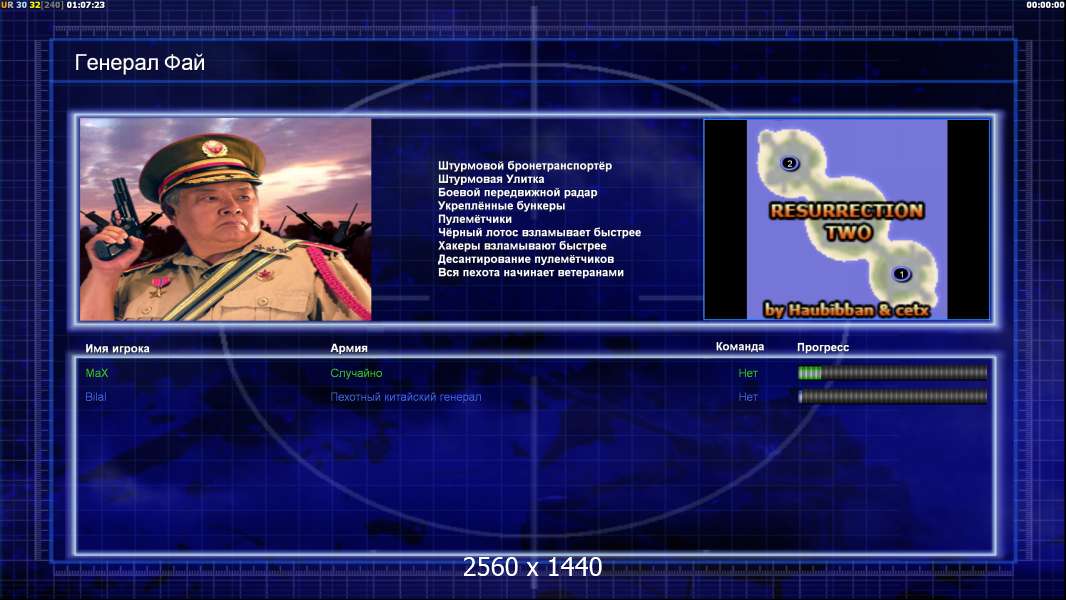Click the 00:00:00 timer at top right
Screen dimensions: 1066x600
(1046, 5)
